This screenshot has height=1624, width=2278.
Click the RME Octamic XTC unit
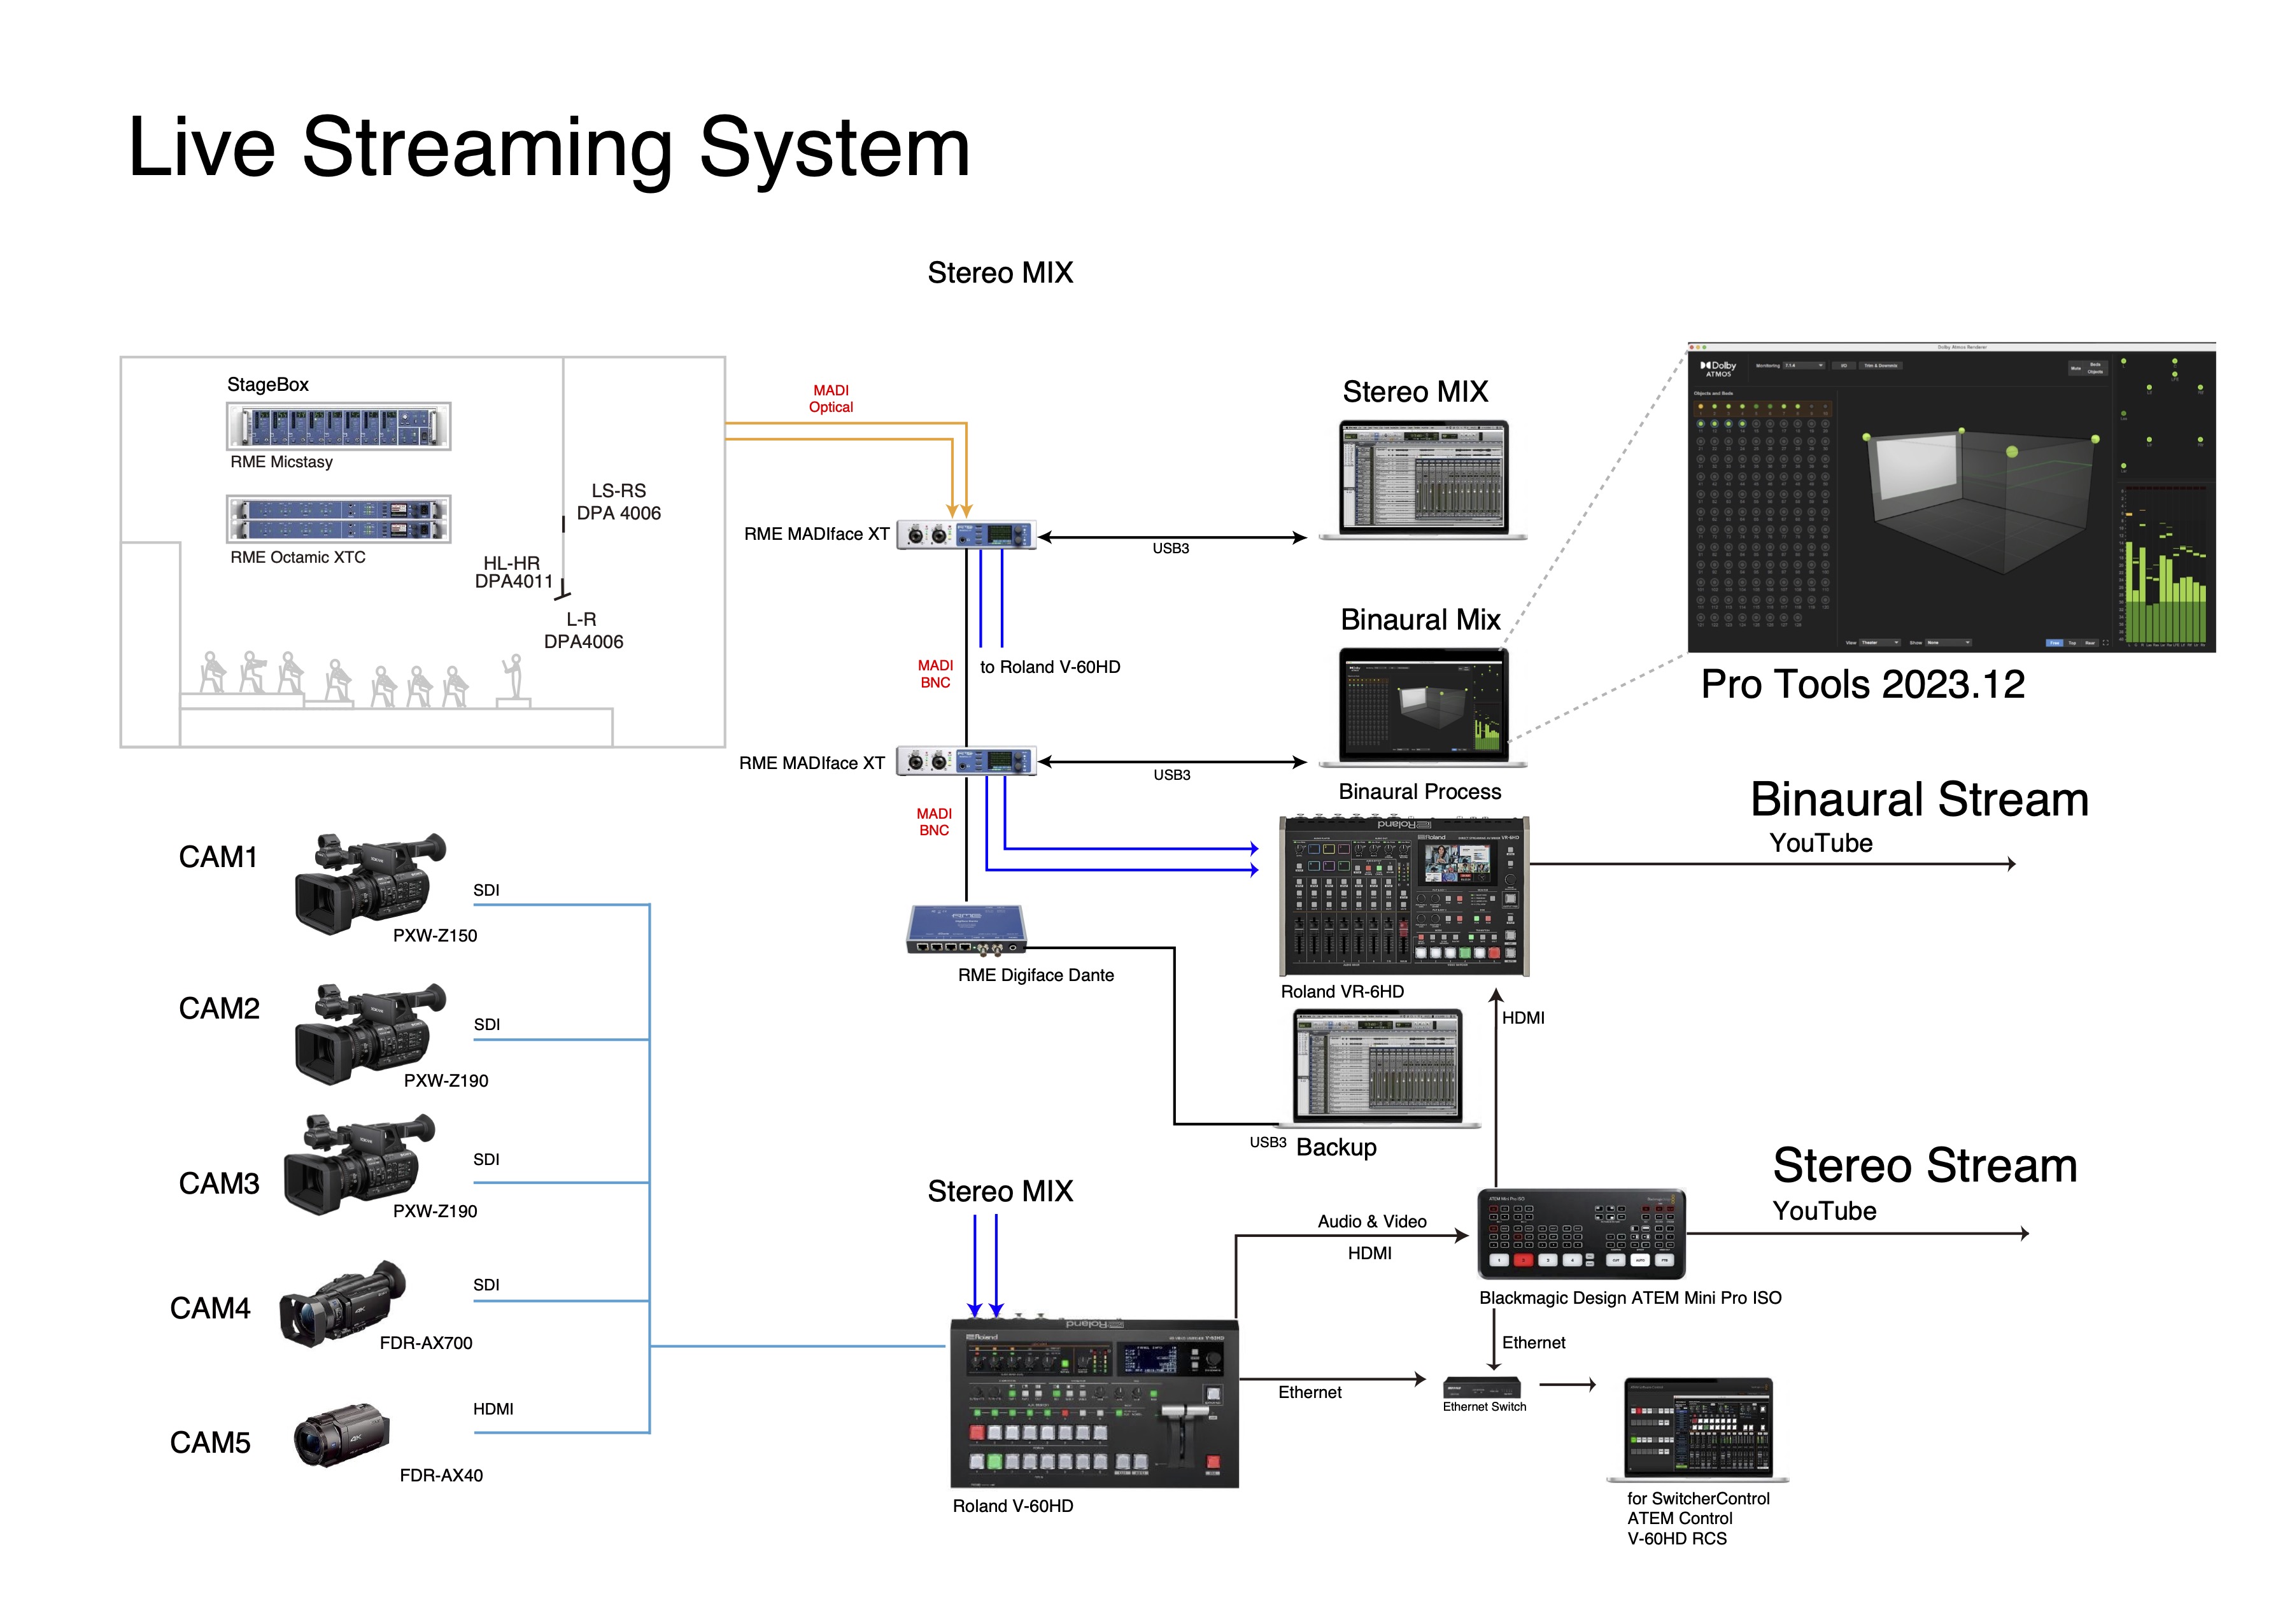tap(338, 519)
